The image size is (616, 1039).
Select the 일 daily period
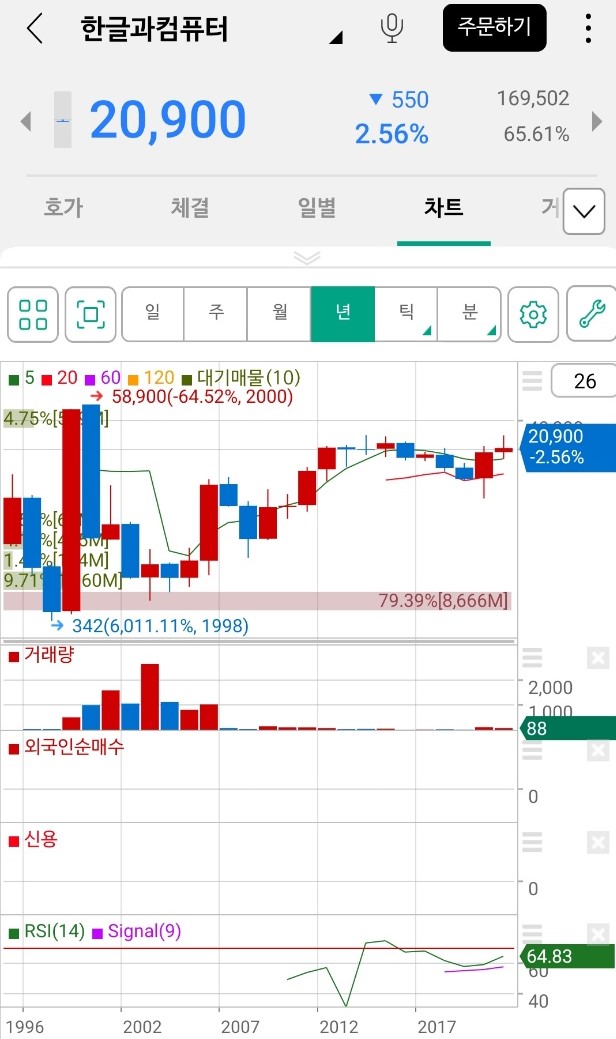(153, 314)
